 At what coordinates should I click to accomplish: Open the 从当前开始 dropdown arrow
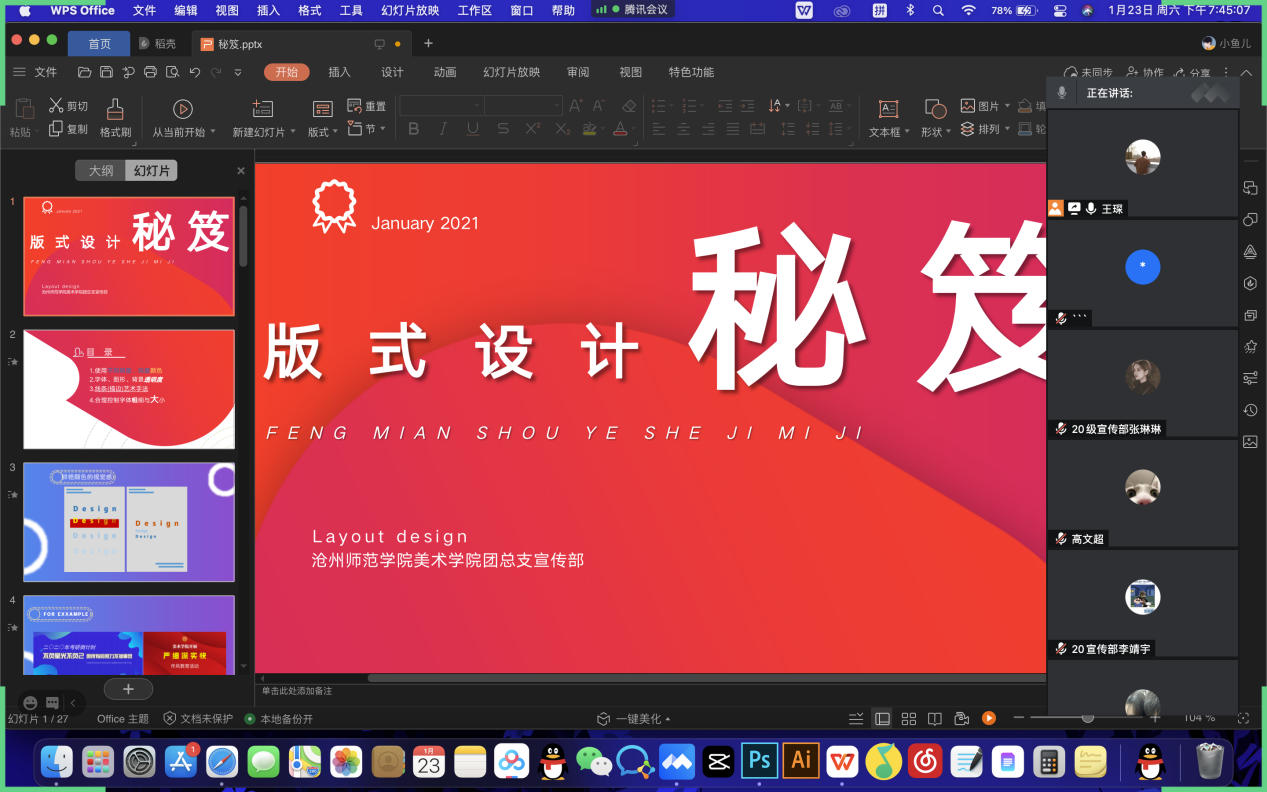pyautogui.click(x=212, y=132)
